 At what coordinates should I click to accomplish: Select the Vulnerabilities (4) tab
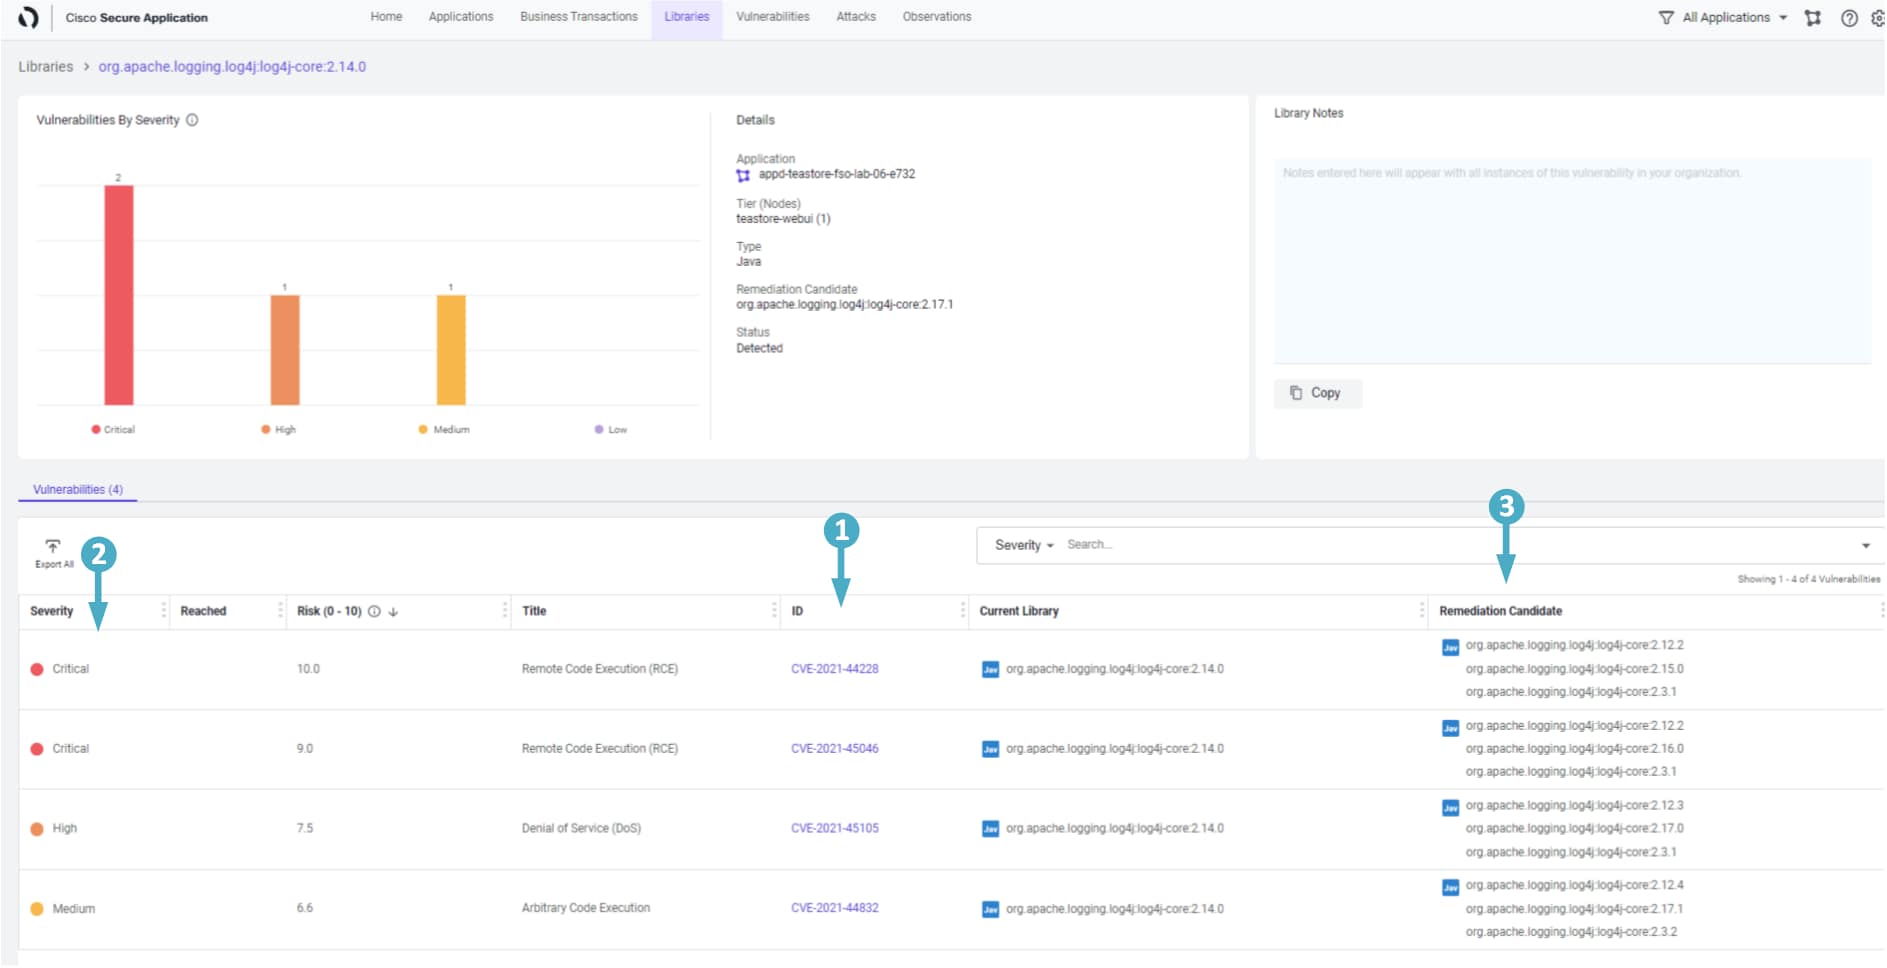click(78, 490)
